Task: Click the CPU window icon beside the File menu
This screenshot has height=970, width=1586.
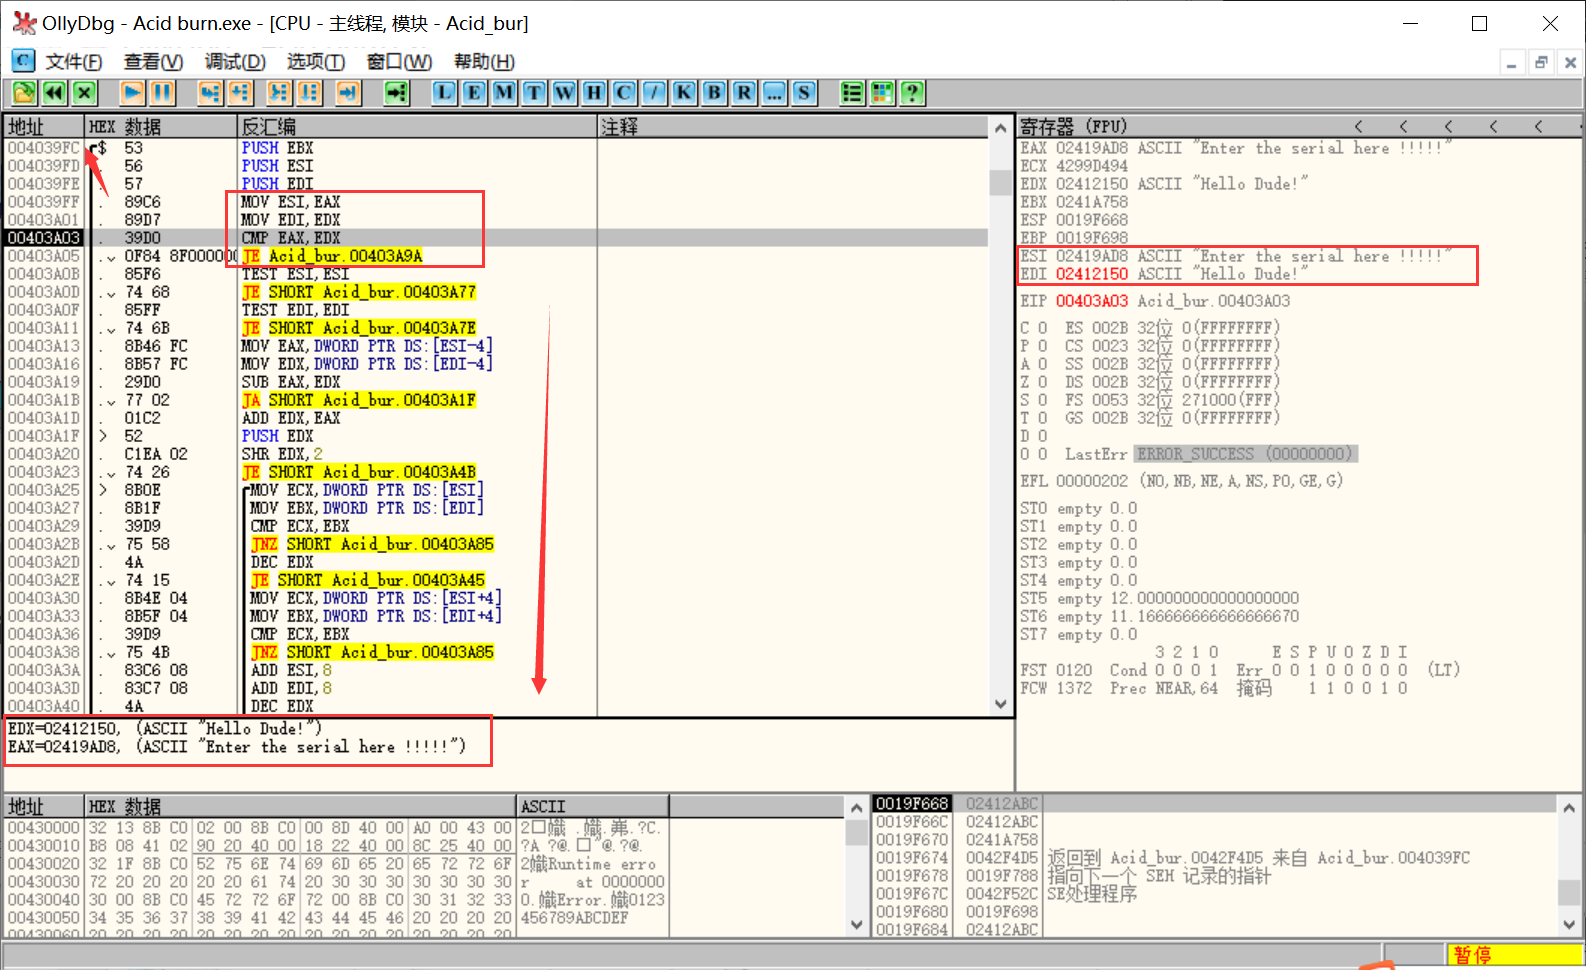Action: click(23, 61)
